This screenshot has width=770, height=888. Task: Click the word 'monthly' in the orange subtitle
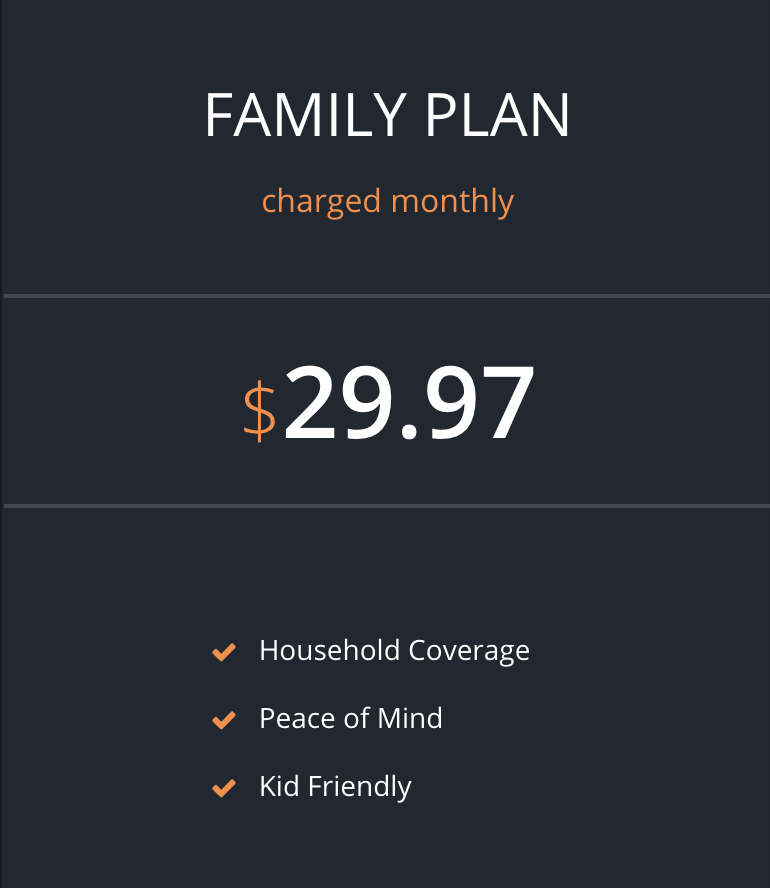[x=452, y=201]
